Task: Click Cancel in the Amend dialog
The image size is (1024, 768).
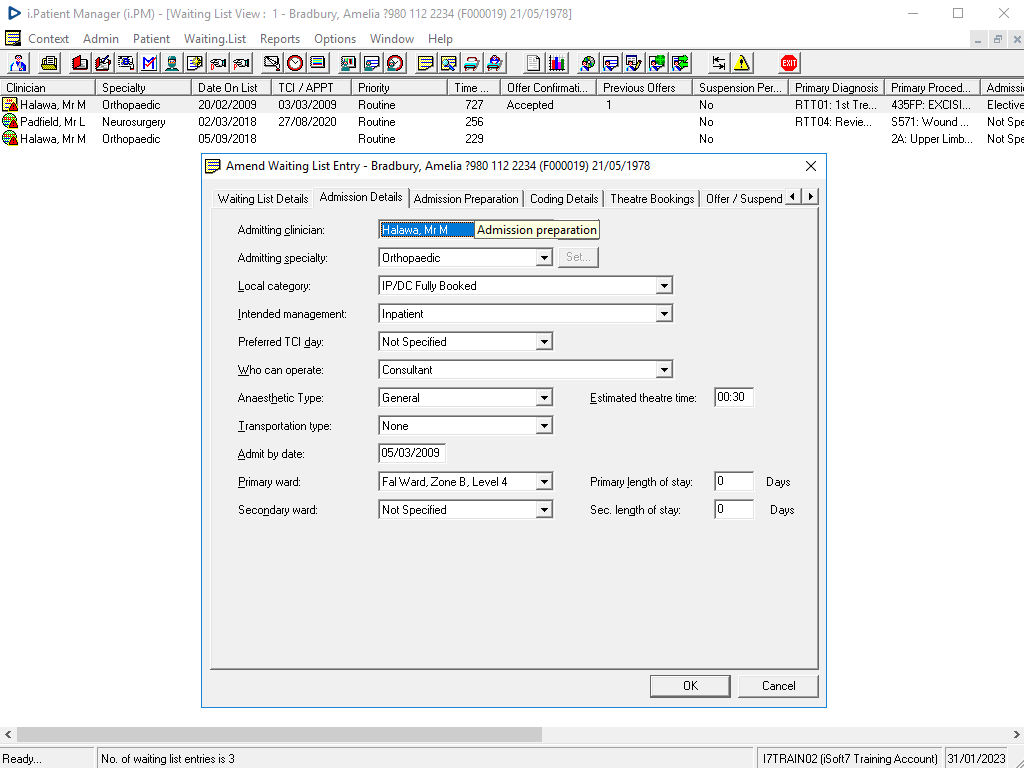Action: coord(778,686)
